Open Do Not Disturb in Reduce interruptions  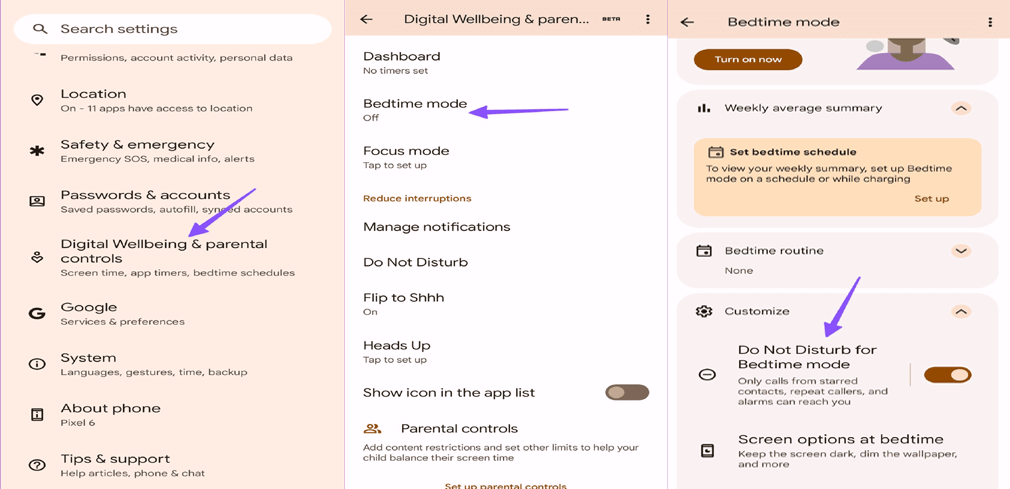click(506, 262)
